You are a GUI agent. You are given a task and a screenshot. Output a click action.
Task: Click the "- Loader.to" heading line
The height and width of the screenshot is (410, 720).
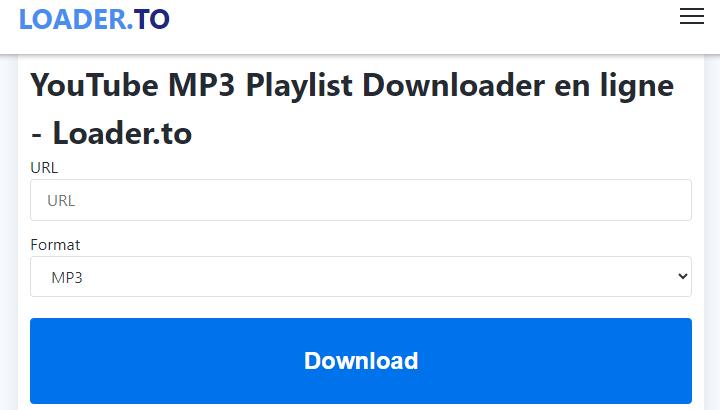pos(111,134)
